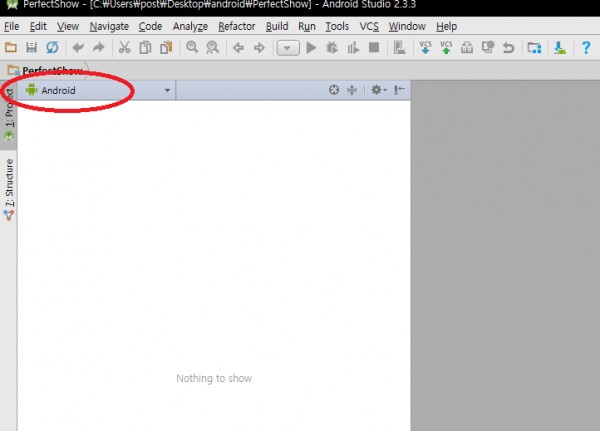Click the Show History icon
The height and width of the screenshot is (431, 600).
[488, 47]
